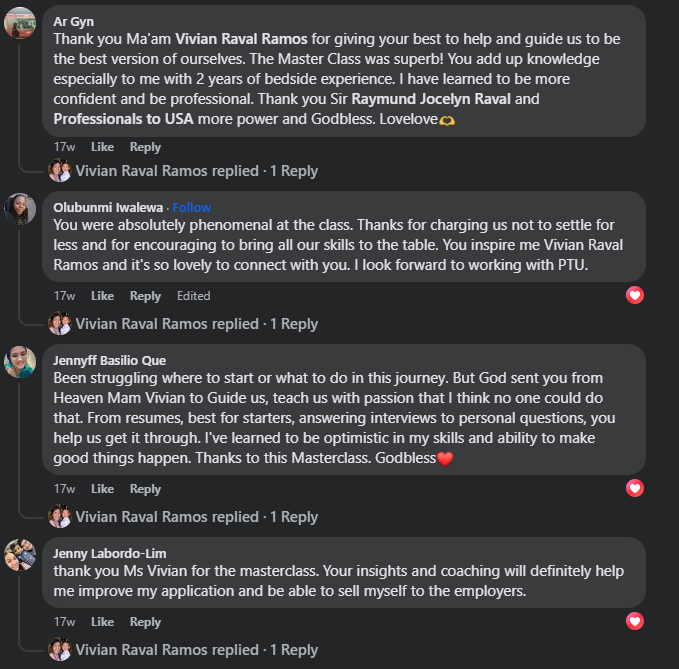This screenshot has height=669, width=679.
Task: Click heart reaction on Jenny Labordo-Lim's comment
Action: click(634, 621)
